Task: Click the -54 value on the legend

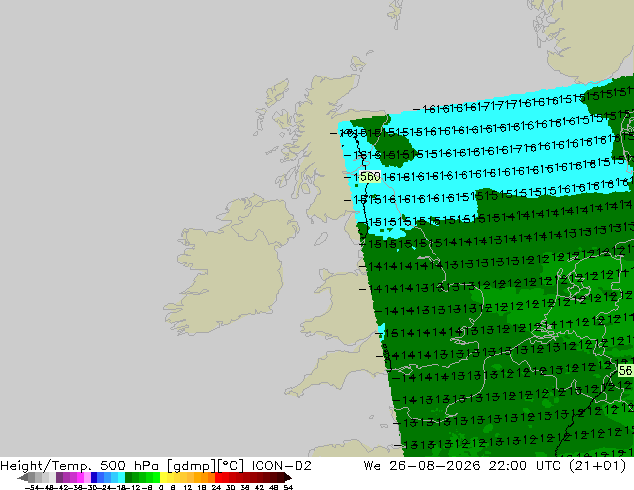Action: (x=32, y=487)
